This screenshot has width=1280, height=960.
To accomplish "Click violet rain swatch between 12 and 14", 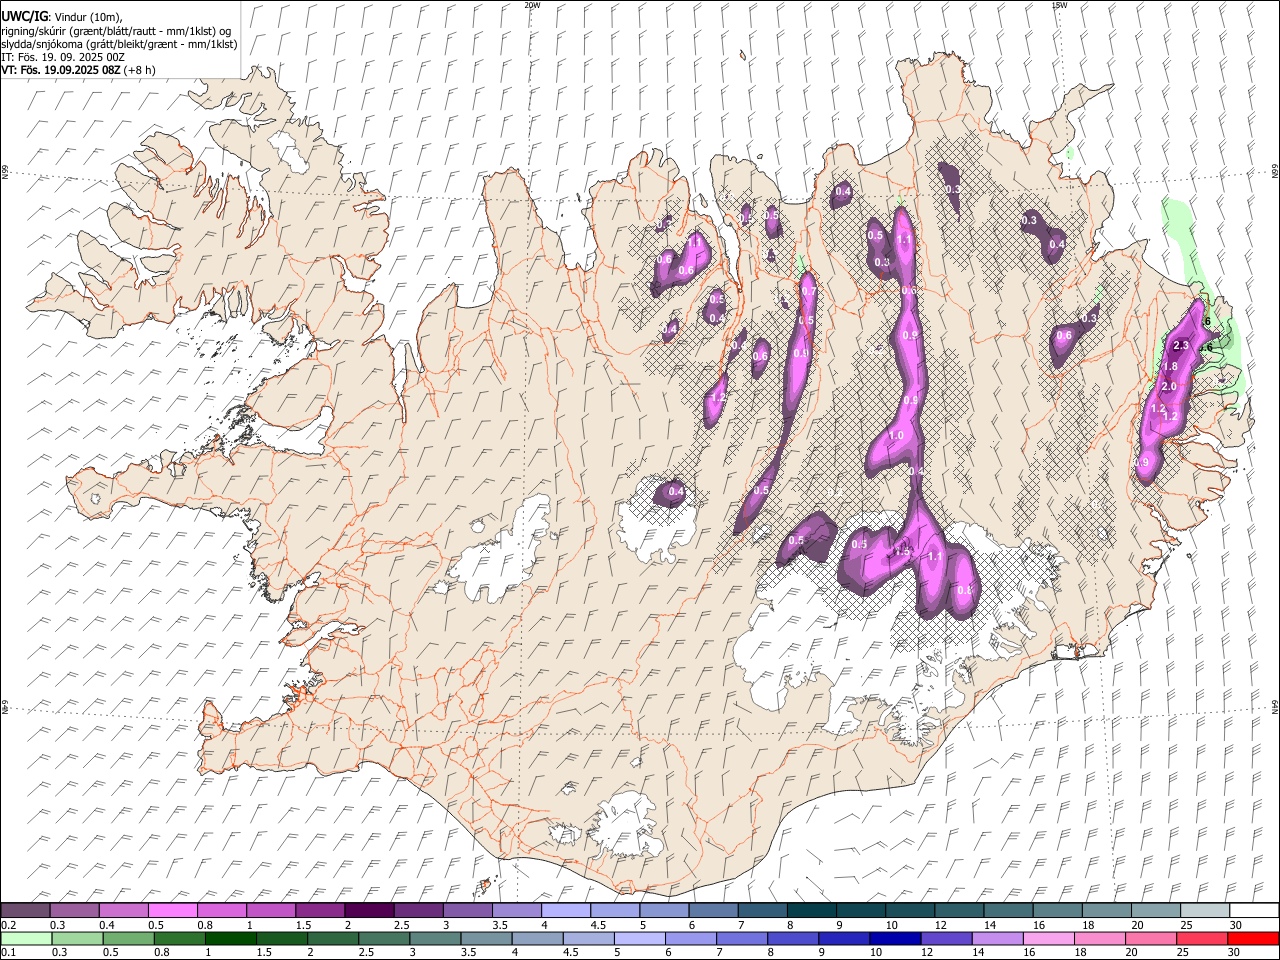I will (945, 938).
